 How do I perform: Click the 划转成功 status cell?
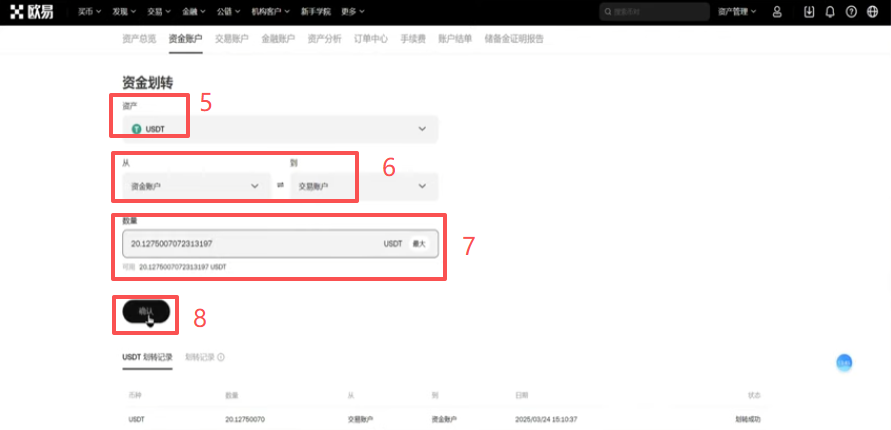click(747, 419)
